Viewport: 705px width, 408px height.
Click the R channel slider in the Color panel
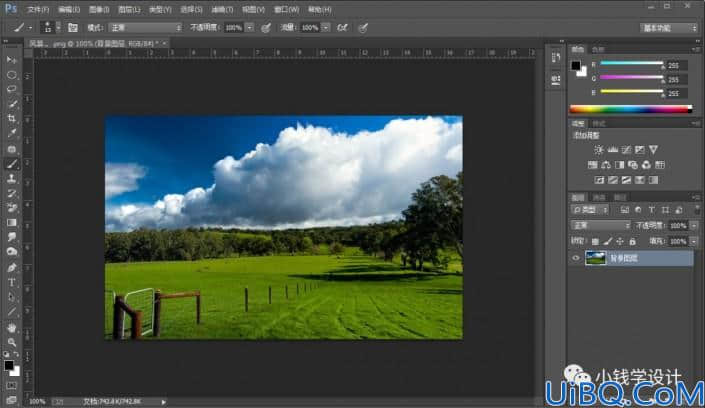[x=632, y=63]
